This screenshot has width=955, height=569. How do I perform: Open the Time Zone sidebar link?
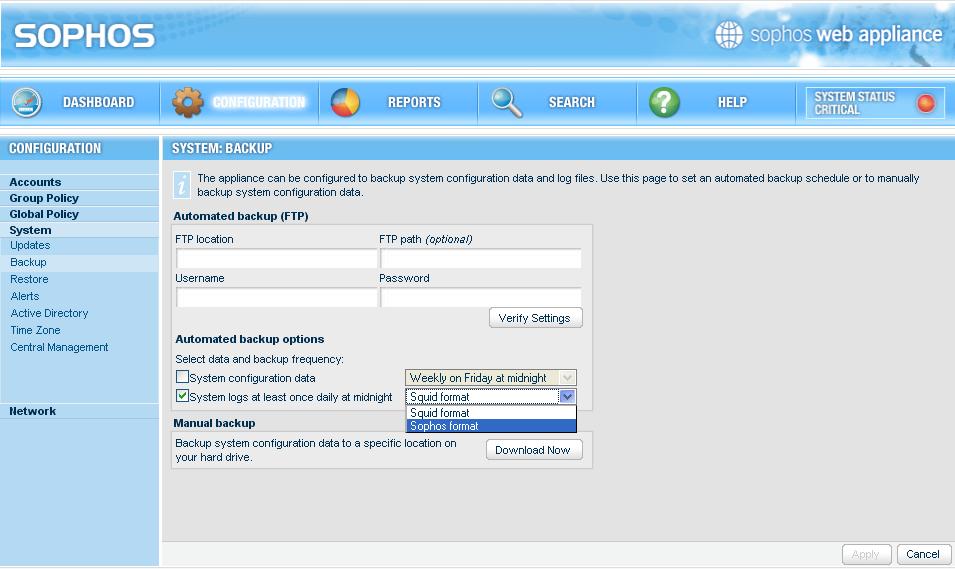coord(35,330)
